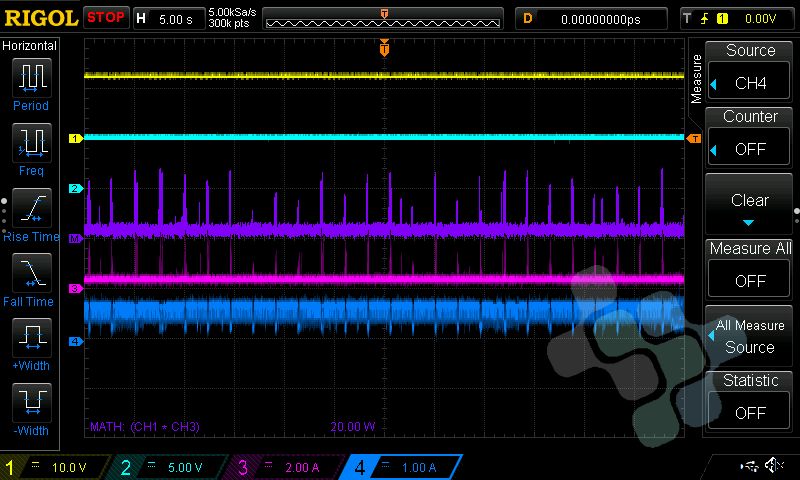Choose the Fall Time measurement icon

[33, 272]
